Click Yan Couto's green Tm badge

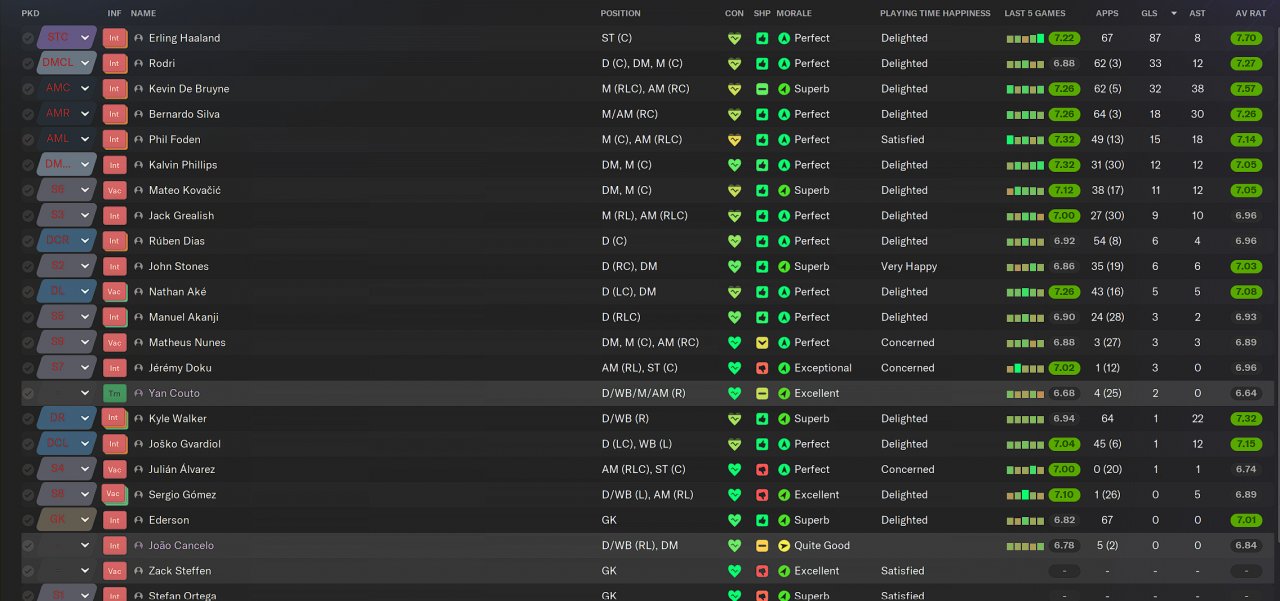click(x=114, y=393)
